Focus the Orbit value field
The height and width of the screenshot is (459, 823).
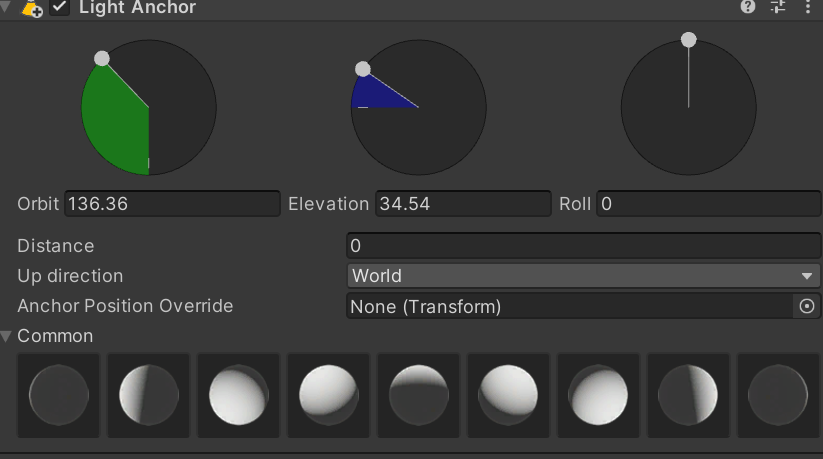click(x=172, y=204)
